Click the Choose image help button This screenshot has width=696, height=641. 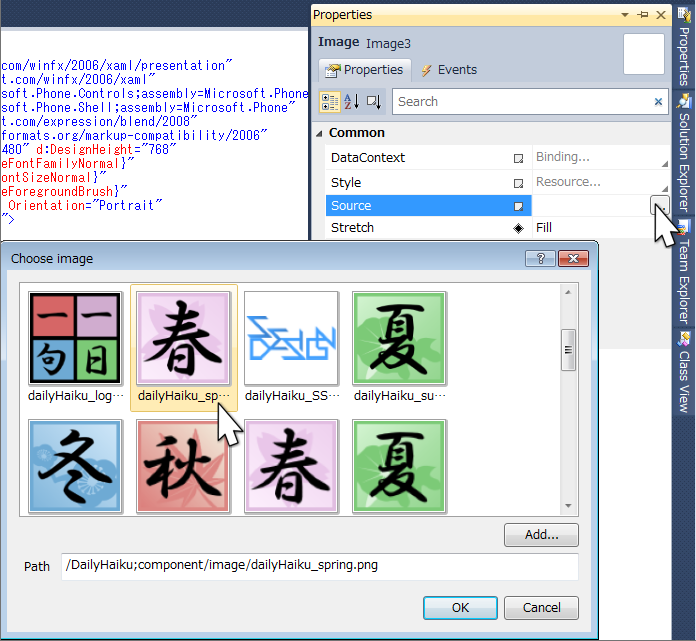[x=540, y=258]
